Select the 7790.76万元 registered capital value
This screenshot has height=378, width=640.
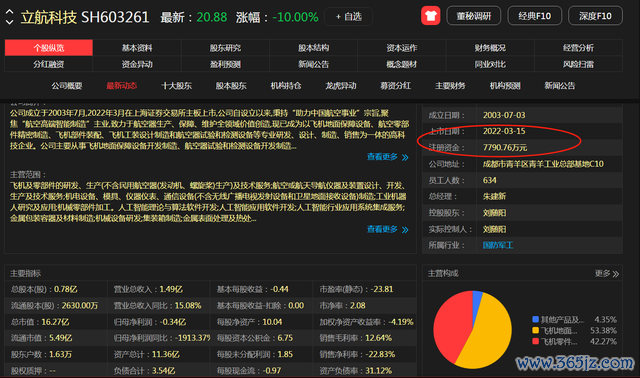[505, 148]
